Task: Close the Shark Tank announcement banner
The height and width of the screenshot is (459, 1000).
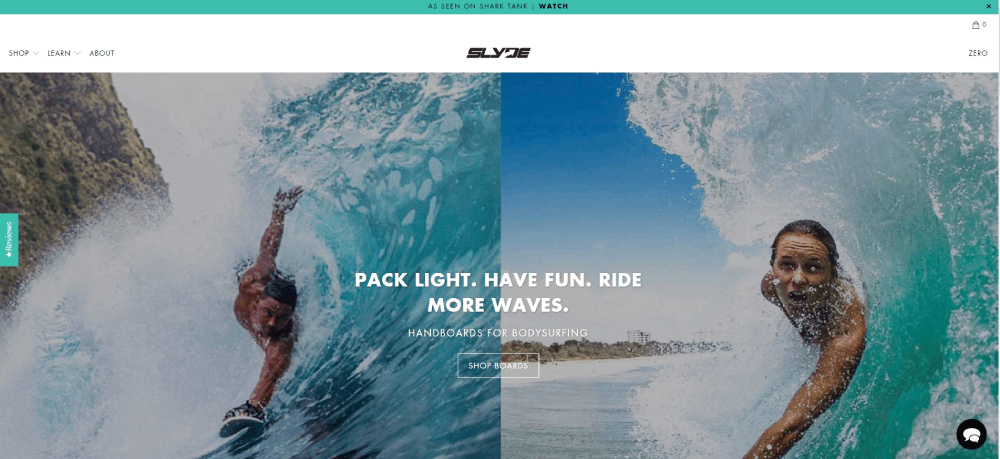Action: point(989,6)
